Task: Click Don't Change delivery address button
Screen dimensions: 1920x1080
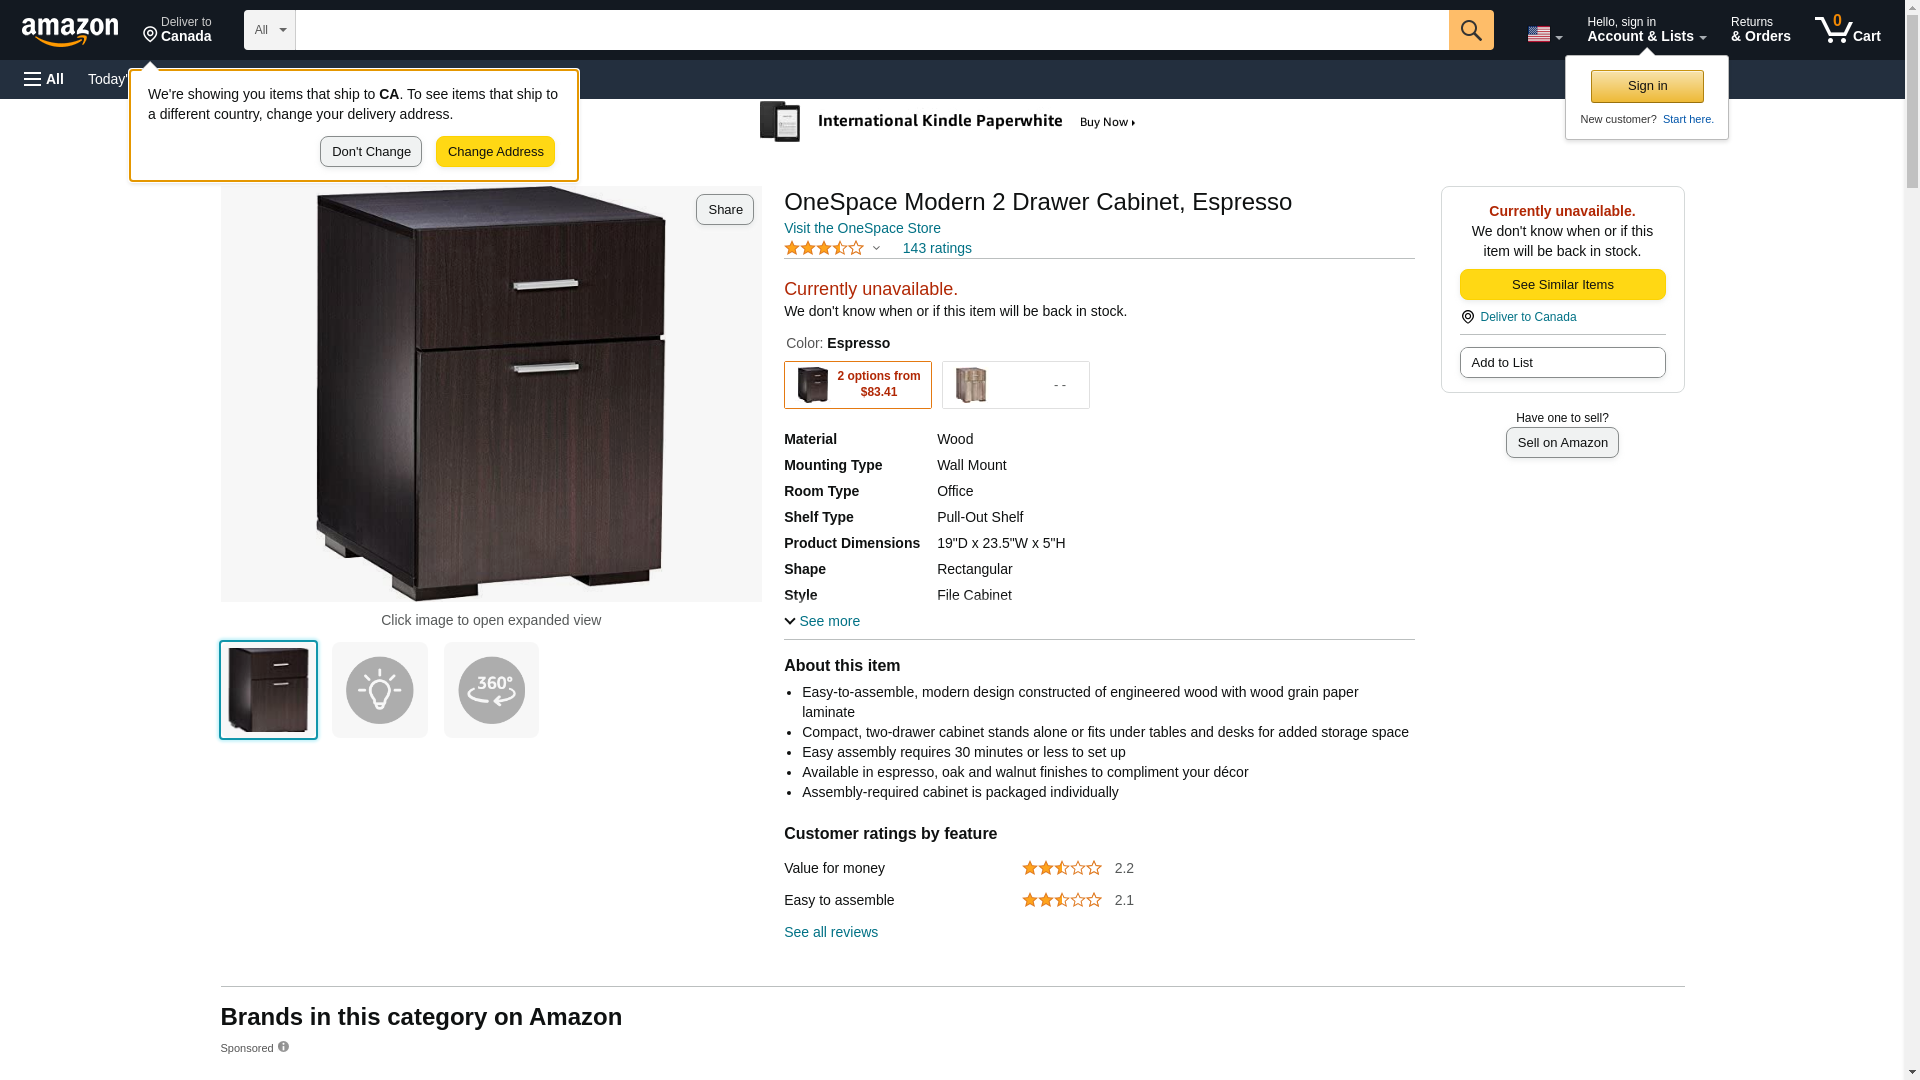Action: point(371,152)
